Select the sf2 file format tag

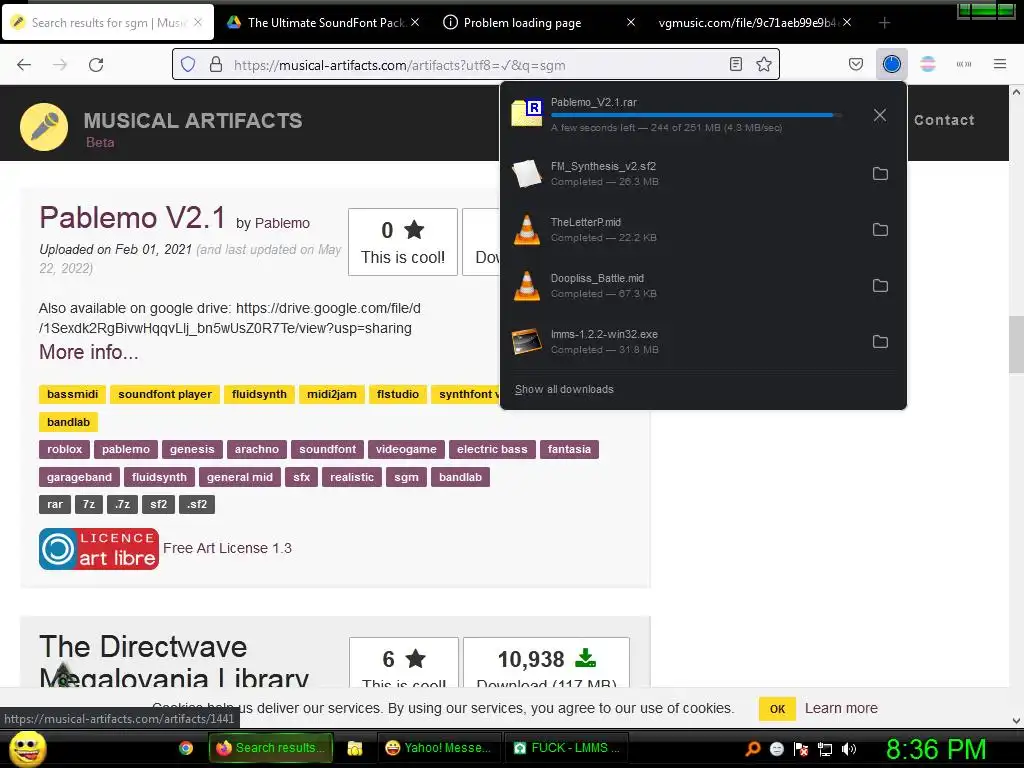point(159,504)
